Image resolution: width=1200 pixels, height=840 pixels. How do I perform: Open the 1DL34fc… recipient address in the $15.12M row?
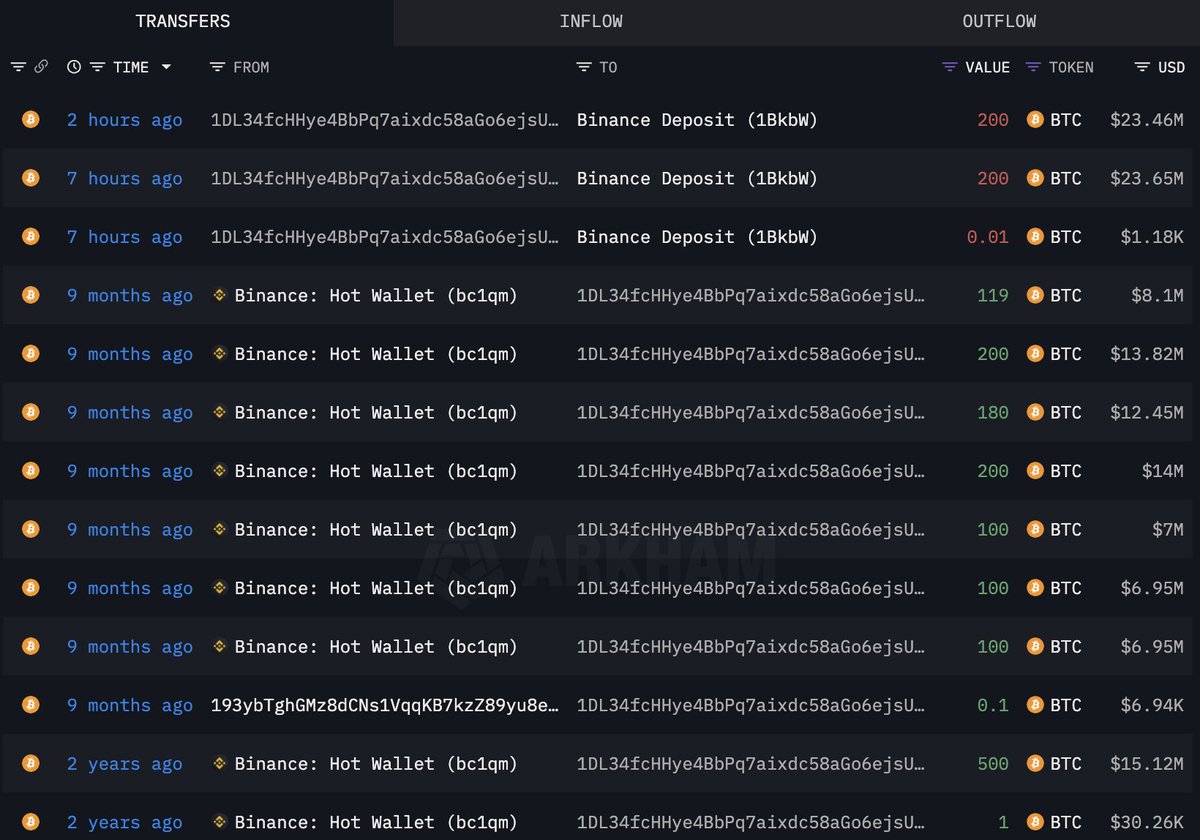point(751,763)
